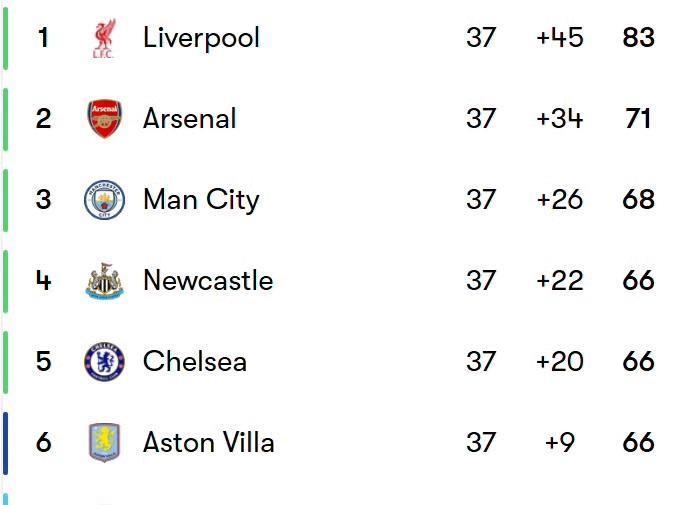Click Liverpool's 83 points value
The width and height of the screenshot is (686, 505).
639,38
